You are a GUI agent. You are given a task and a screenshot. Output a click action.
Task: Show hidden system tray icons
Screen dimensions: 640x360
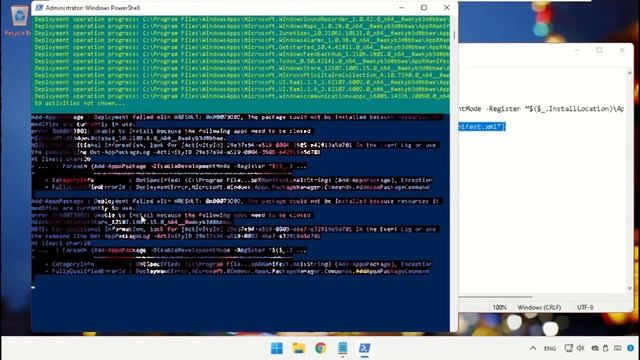pos(533,348)
